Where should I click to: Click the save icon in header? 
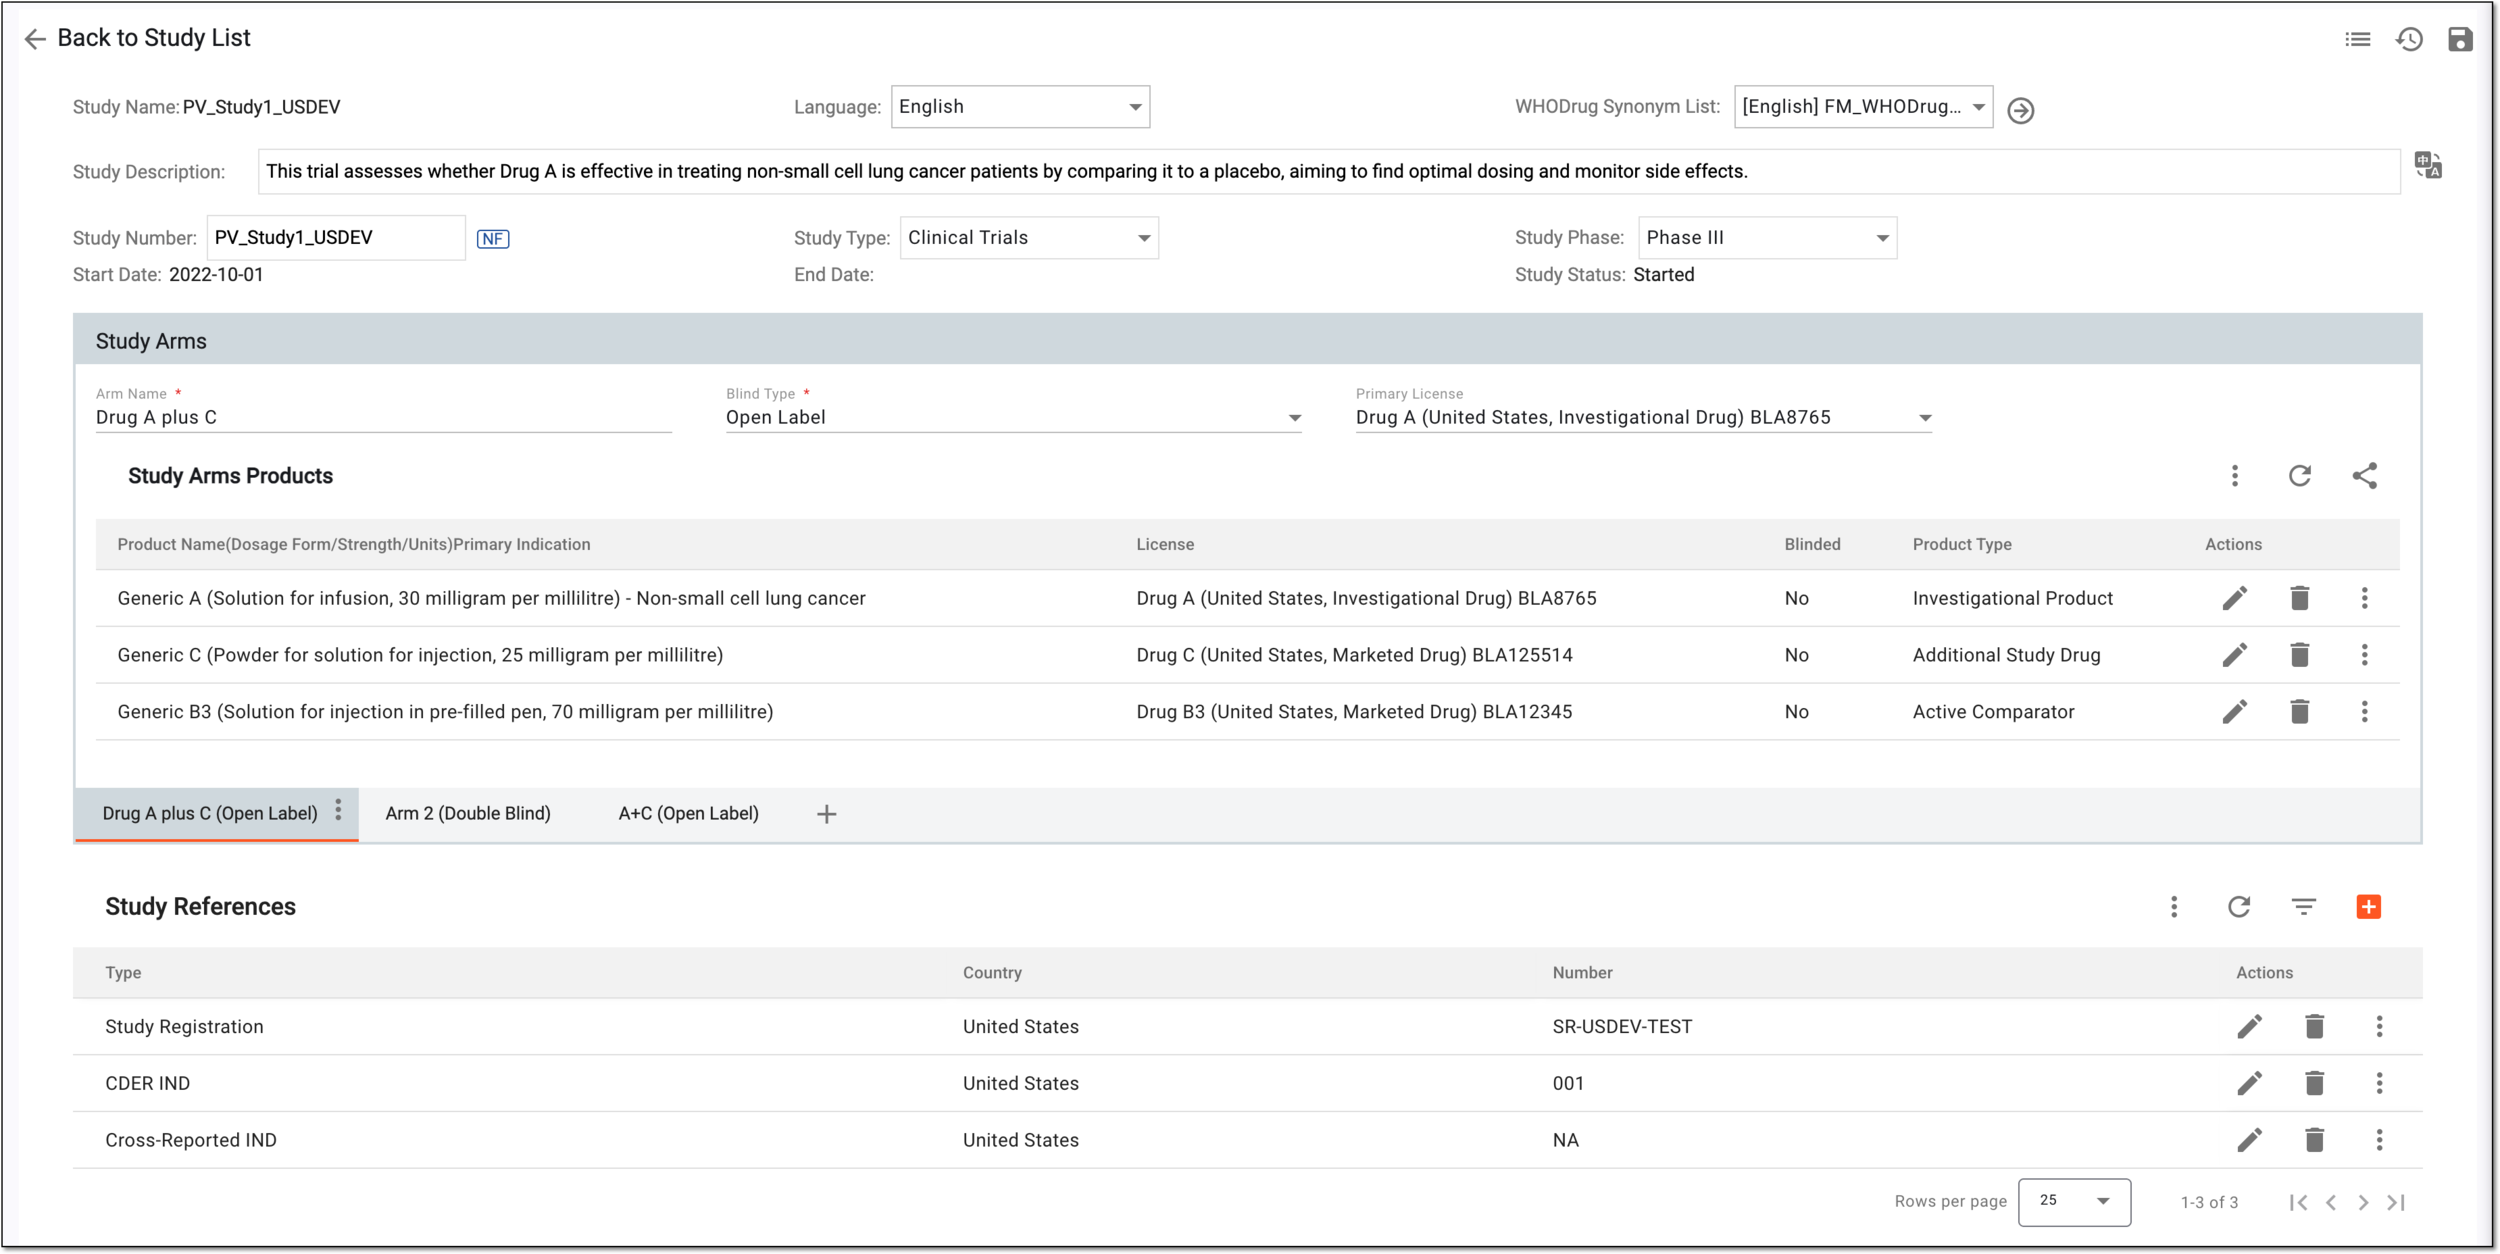point(2460,39)
